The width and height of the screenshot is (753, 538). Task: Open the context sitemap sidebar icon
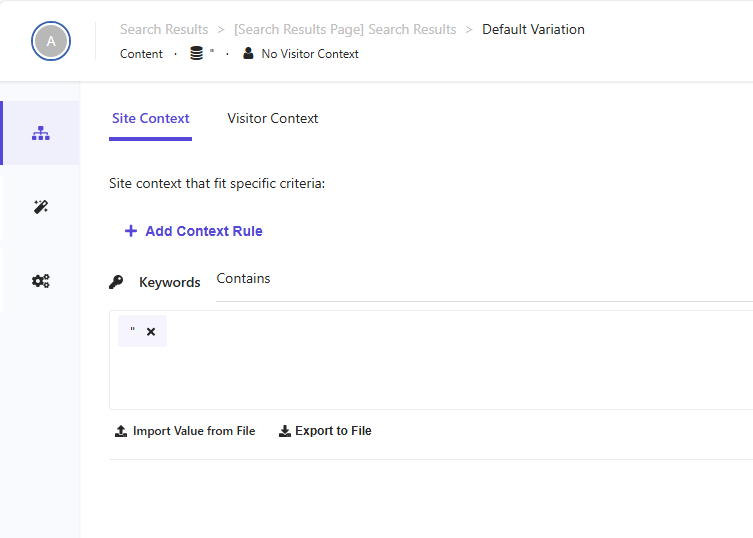pos(40,133)
